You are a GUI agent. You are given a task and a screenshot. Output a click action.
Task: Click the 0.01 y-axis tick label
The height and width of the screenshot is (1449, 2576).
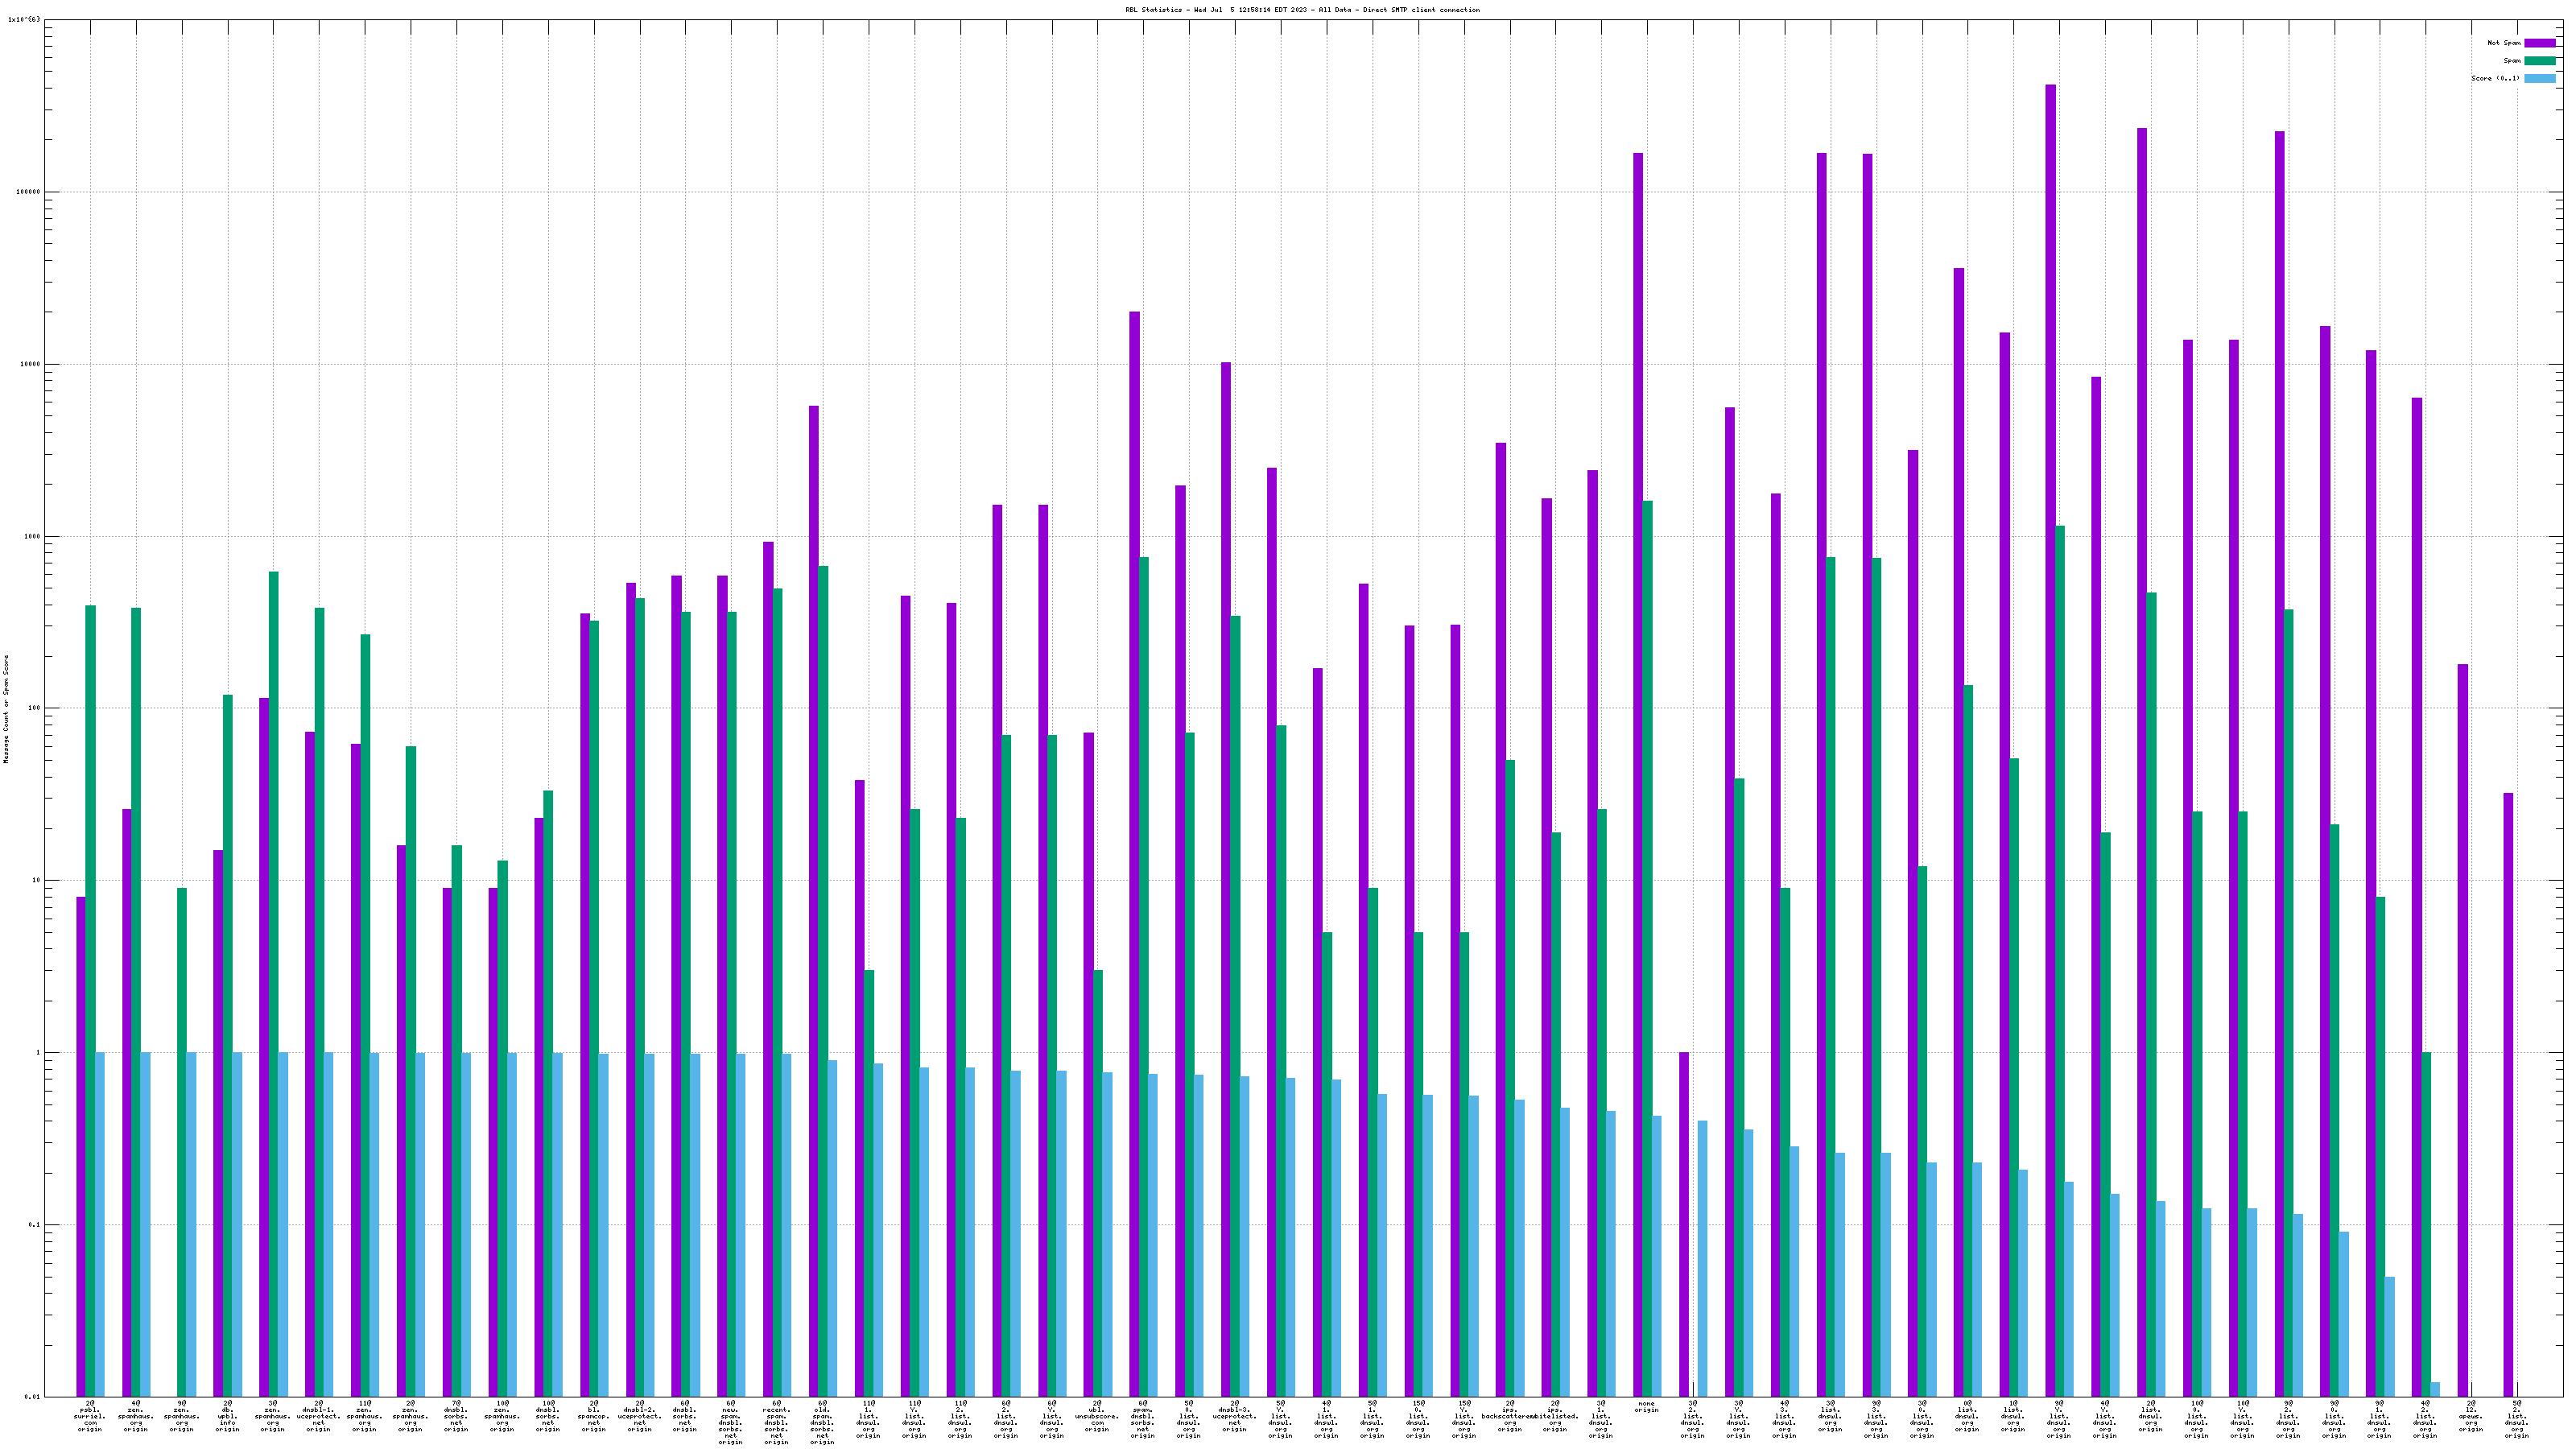33,1397
